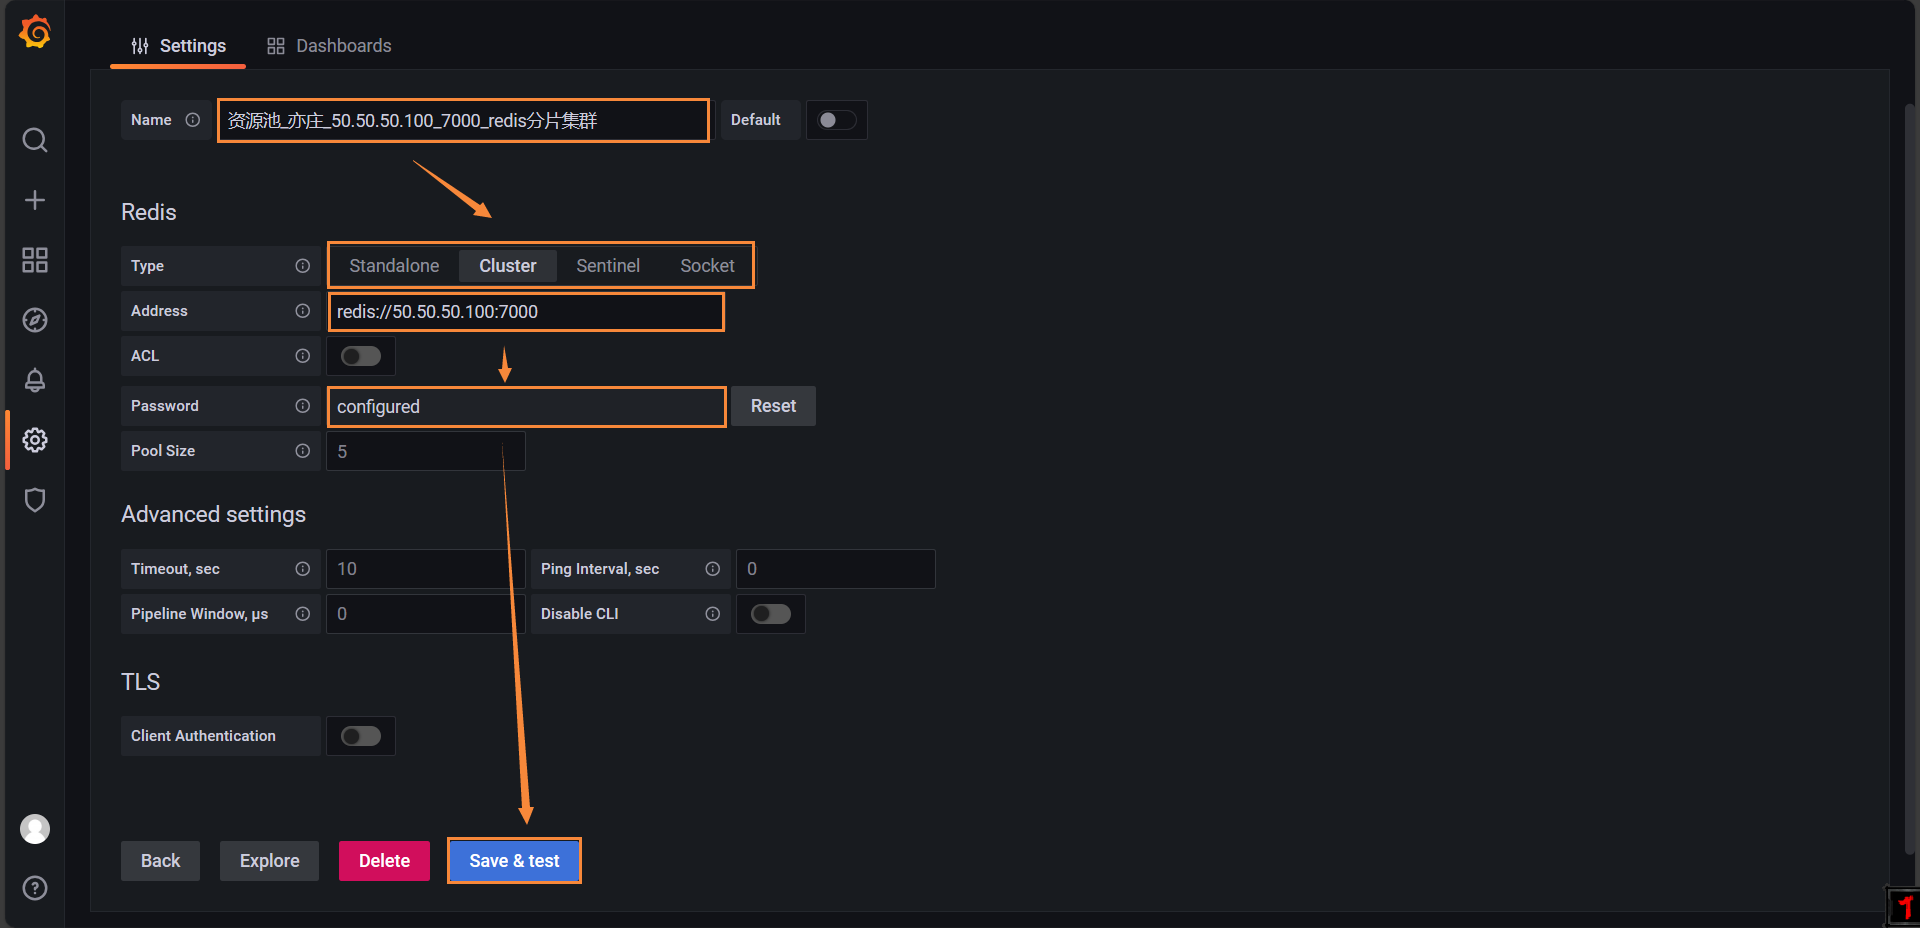Image resolution: width=1920 pixels, height=928 pixels.
Task: Click the data source Name field
Action: click(x=463, y=120)
